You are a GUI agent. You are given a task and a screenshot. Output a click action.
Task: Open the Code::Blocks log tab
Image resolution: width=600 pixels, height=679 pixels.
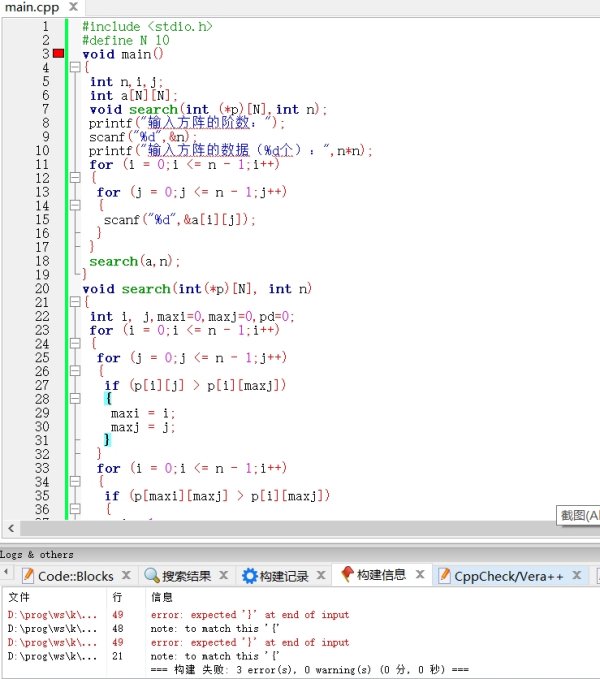point(68,576)
